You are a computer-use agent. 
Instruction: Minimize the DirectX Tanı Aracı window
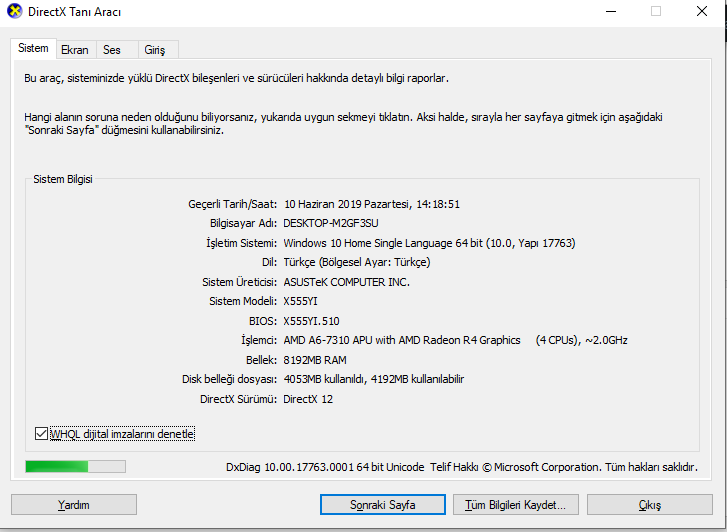pyautogui.click(x=611, y=11)
